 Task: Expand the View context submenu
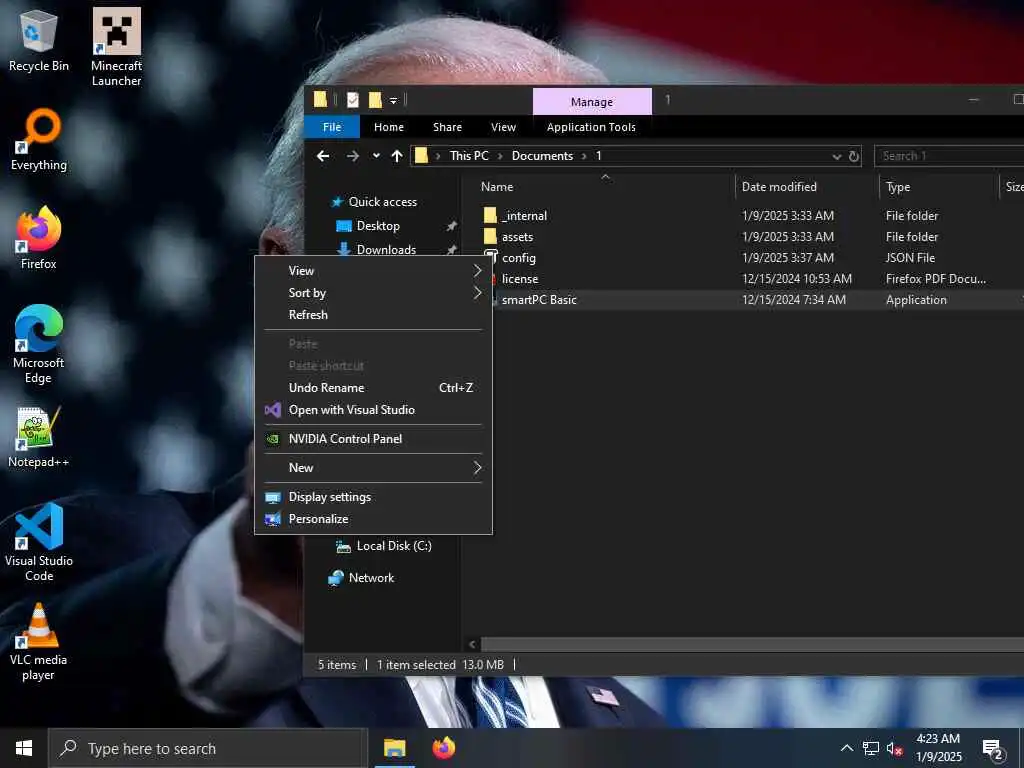tap(374, 270)
